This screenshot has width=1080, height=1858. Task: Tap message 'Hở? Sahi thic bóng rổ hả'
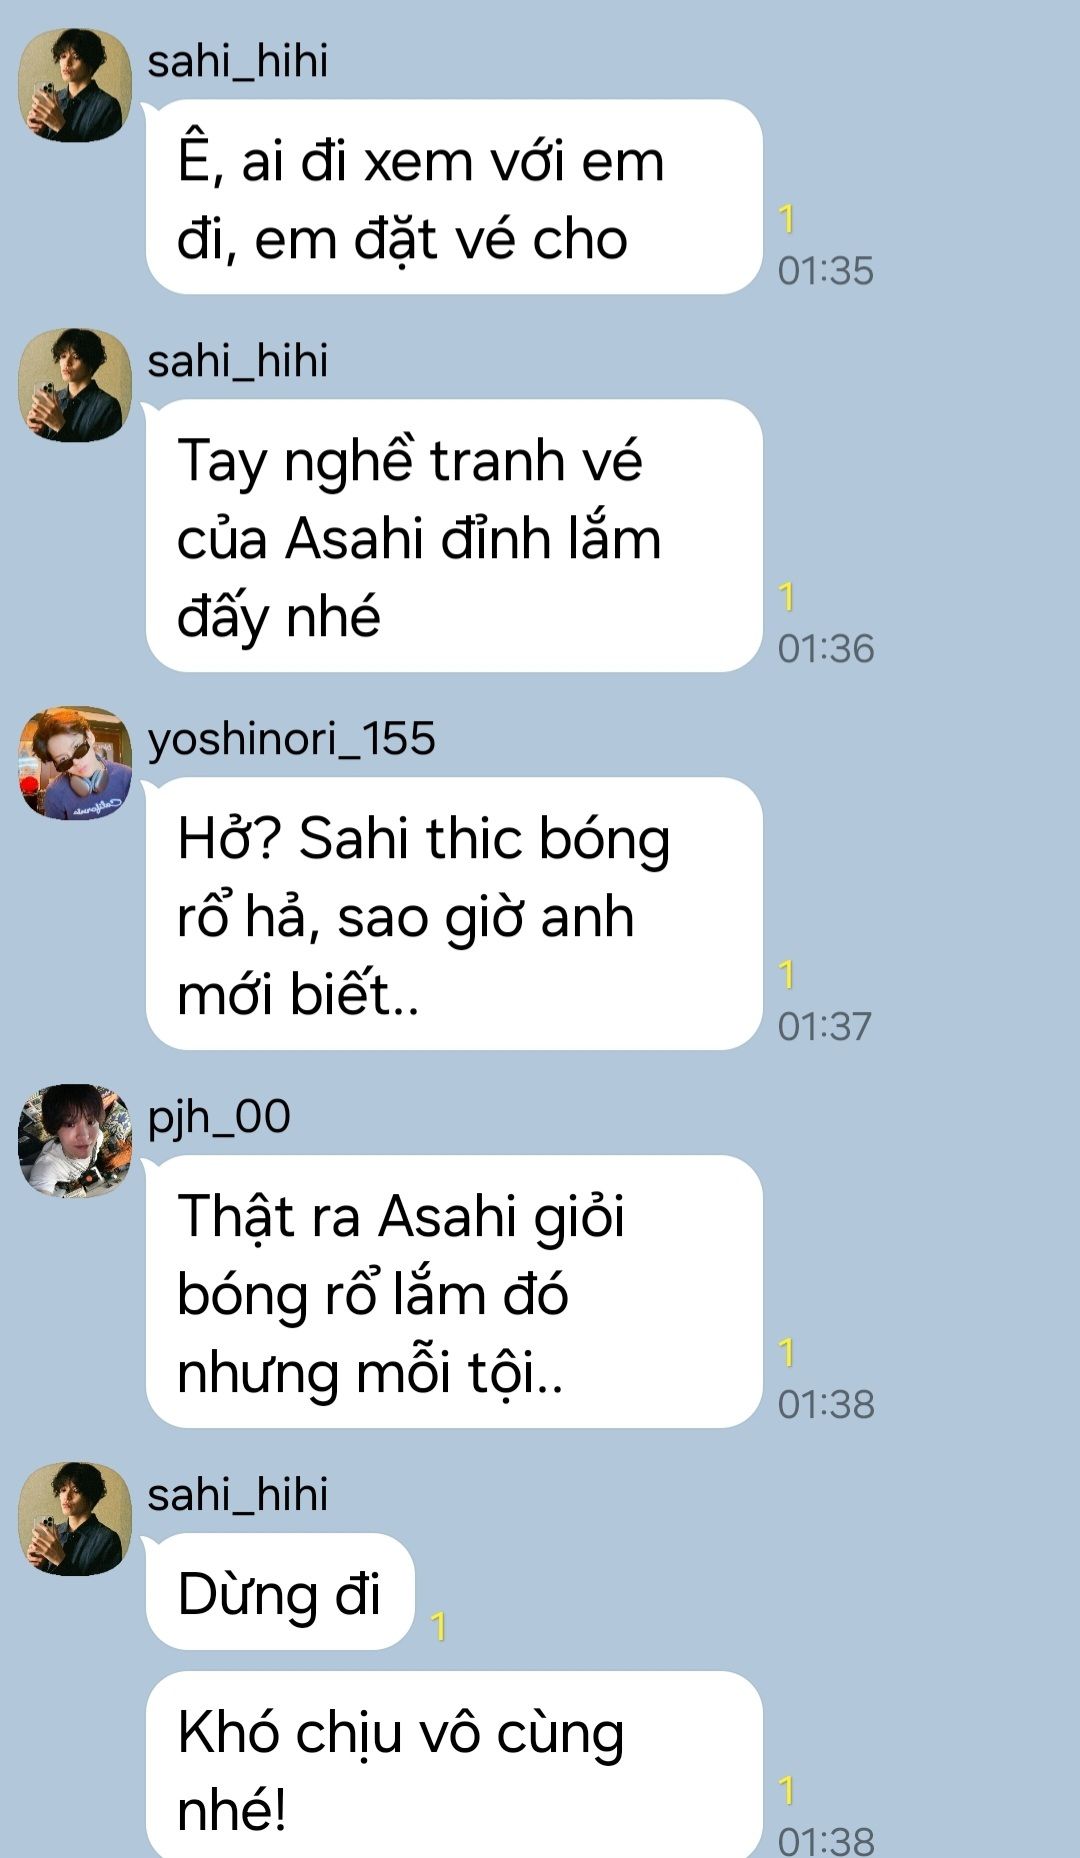tap(454, 914)
